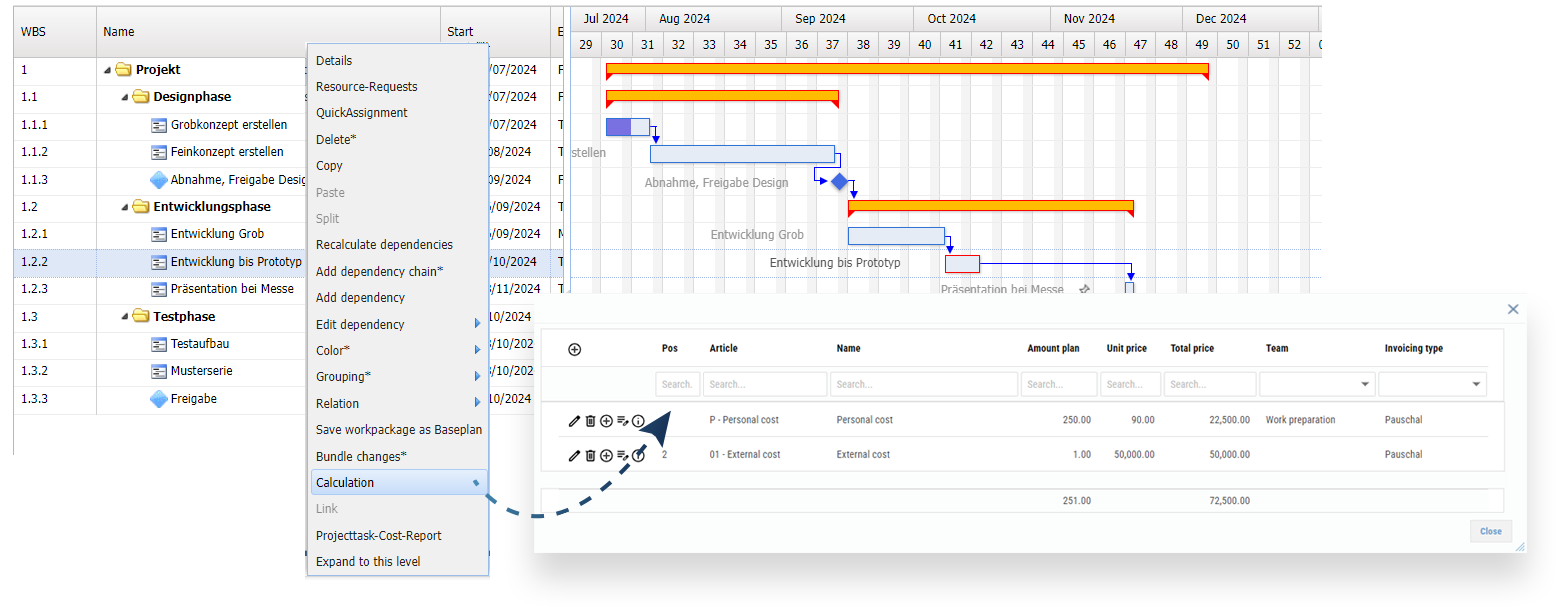Click task icon of Musterserie

pos(158,371)
